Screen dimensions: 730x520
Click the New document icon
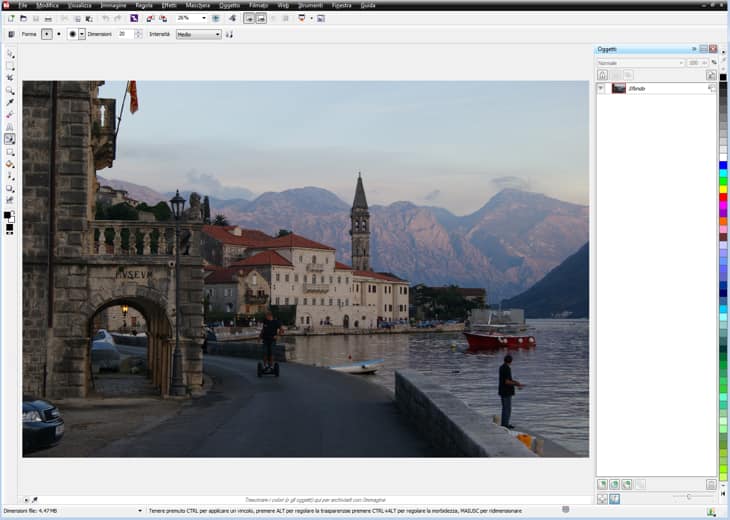click(10, 18)
